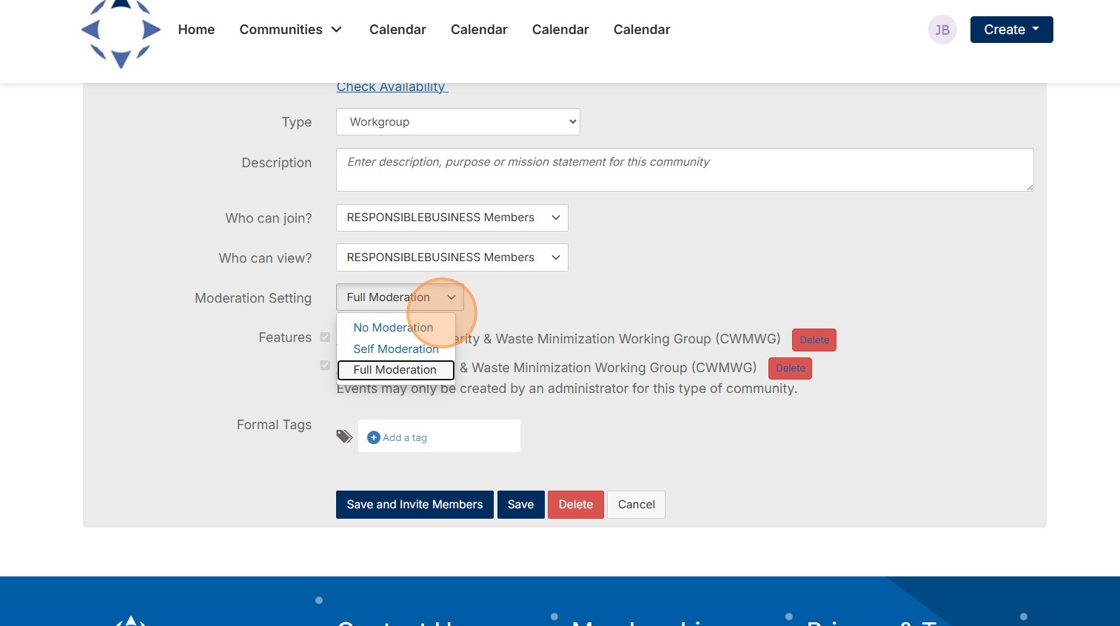The height and width of the screenshot is (626, 1120).
Task: Open the first Calendar nav item
Action: pos(398,29)
